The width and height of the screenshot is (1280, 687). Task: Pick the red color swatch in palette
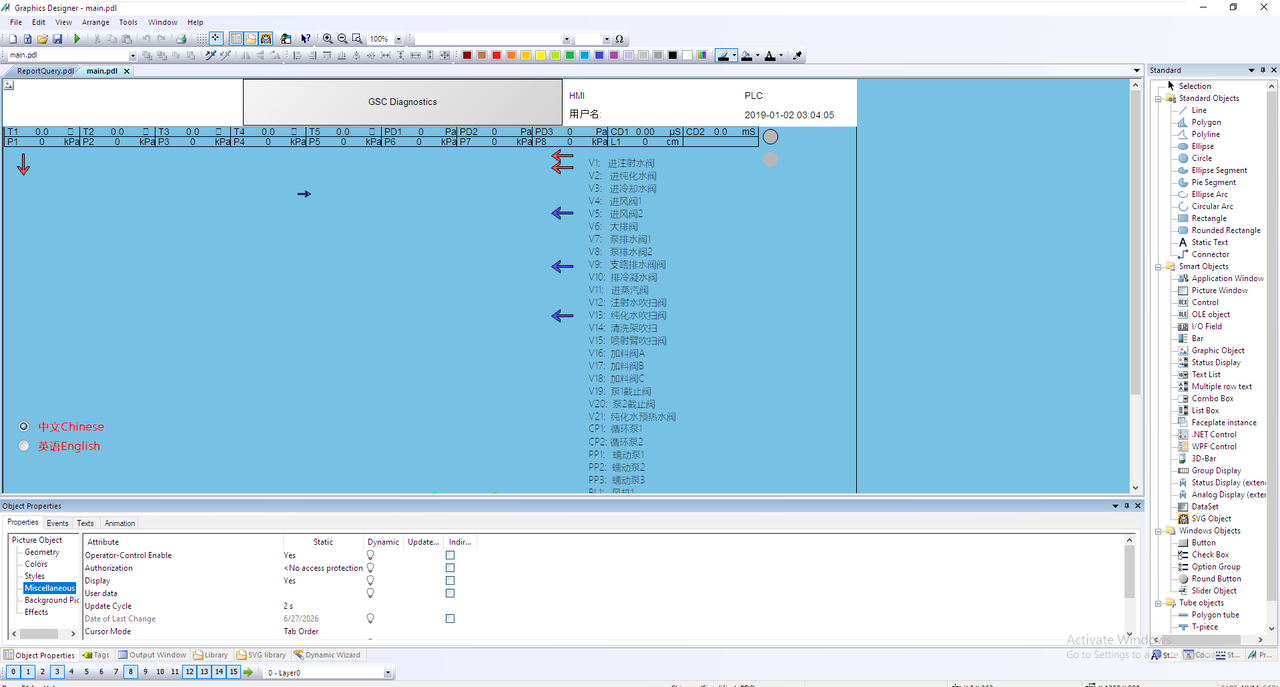[x=498, y=55]
